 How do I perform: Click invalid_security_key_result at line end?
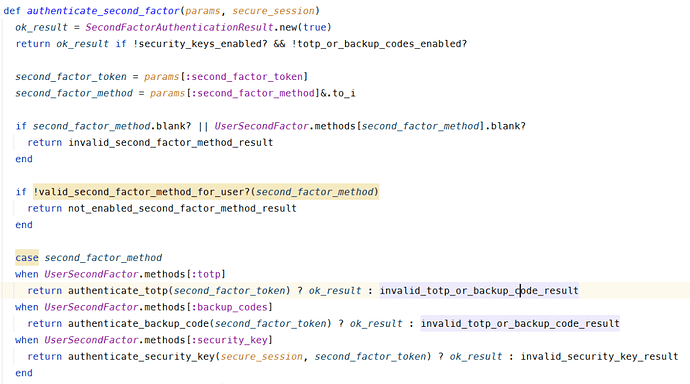coord(599,356)
